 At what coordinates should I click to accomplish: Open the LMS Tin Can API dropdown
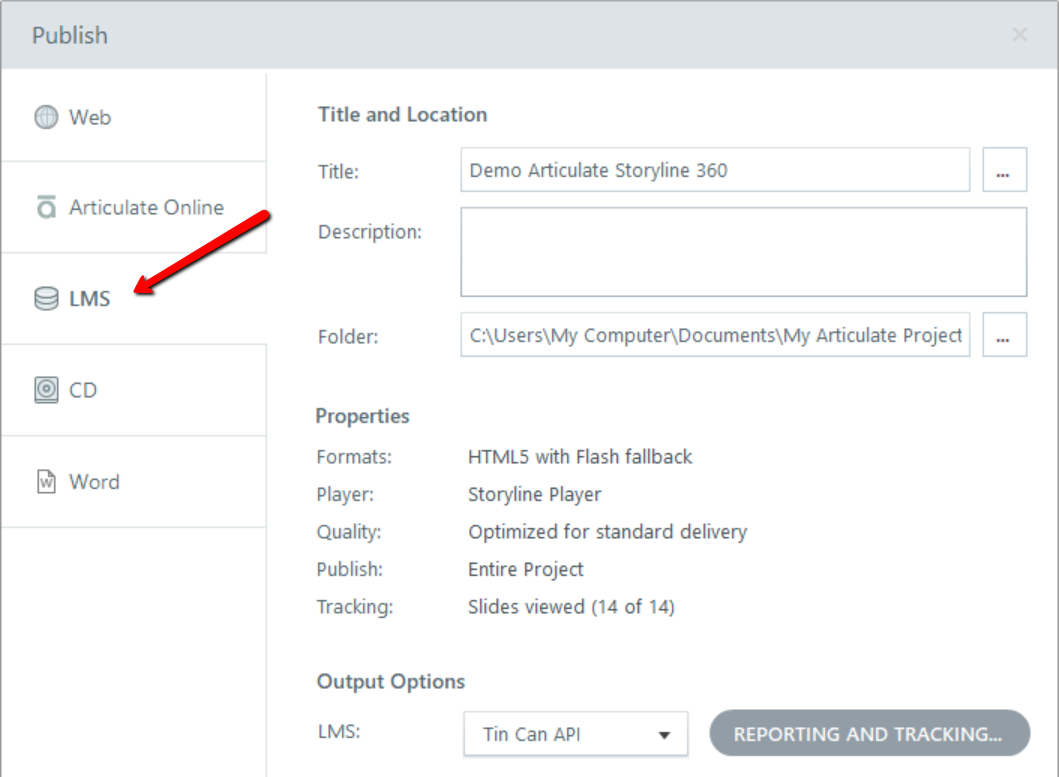[575, 734]
